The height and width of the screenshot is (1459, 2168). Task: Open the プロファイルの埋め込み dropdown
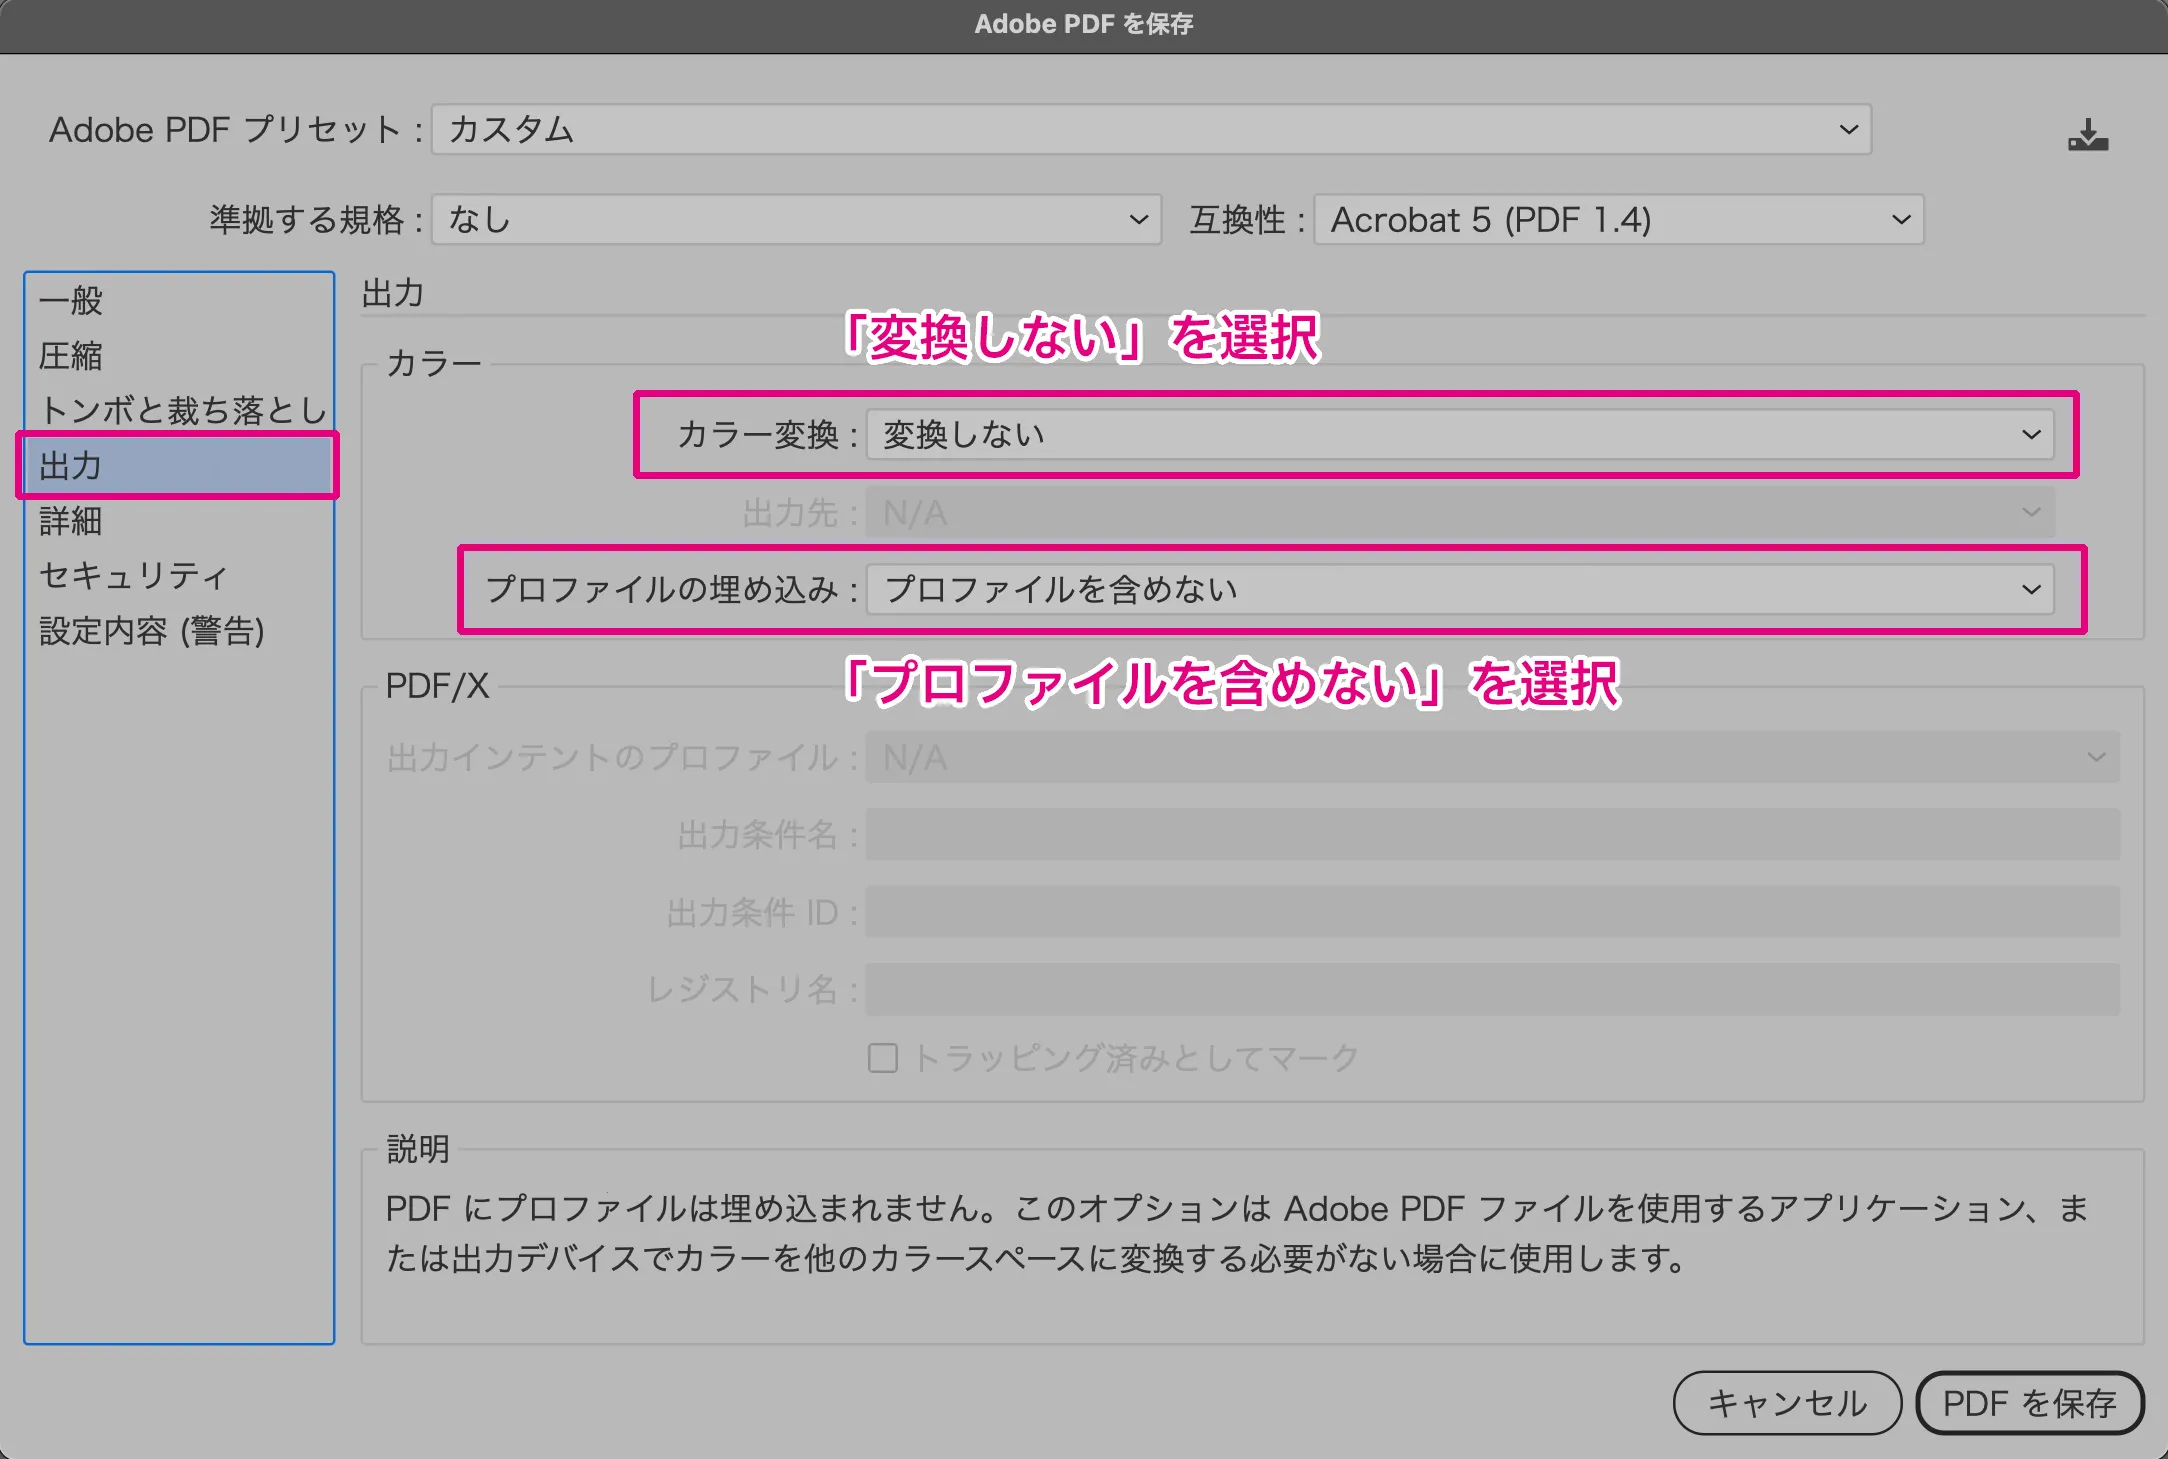(1460, 589)
